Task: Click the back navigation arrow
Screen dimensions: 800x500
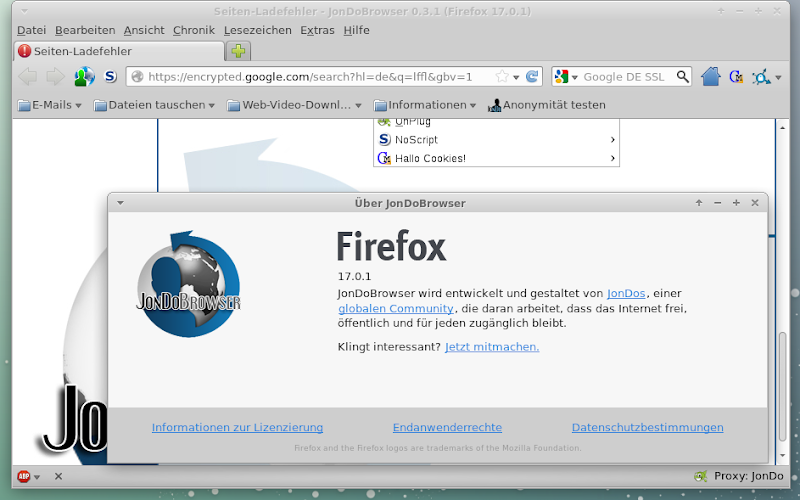Action: [x=28, y=77]
